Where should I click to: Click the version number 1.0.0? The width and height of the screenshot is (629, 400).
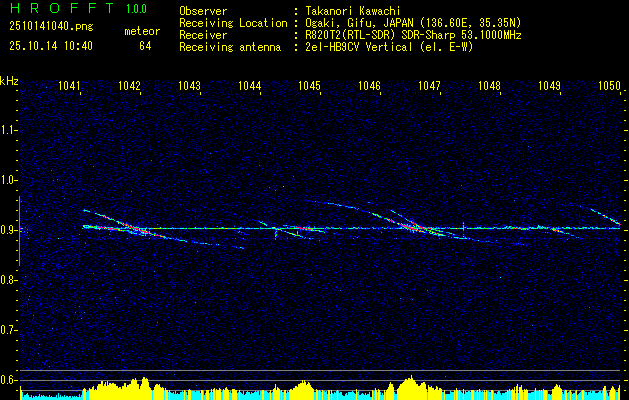point(136,9)
